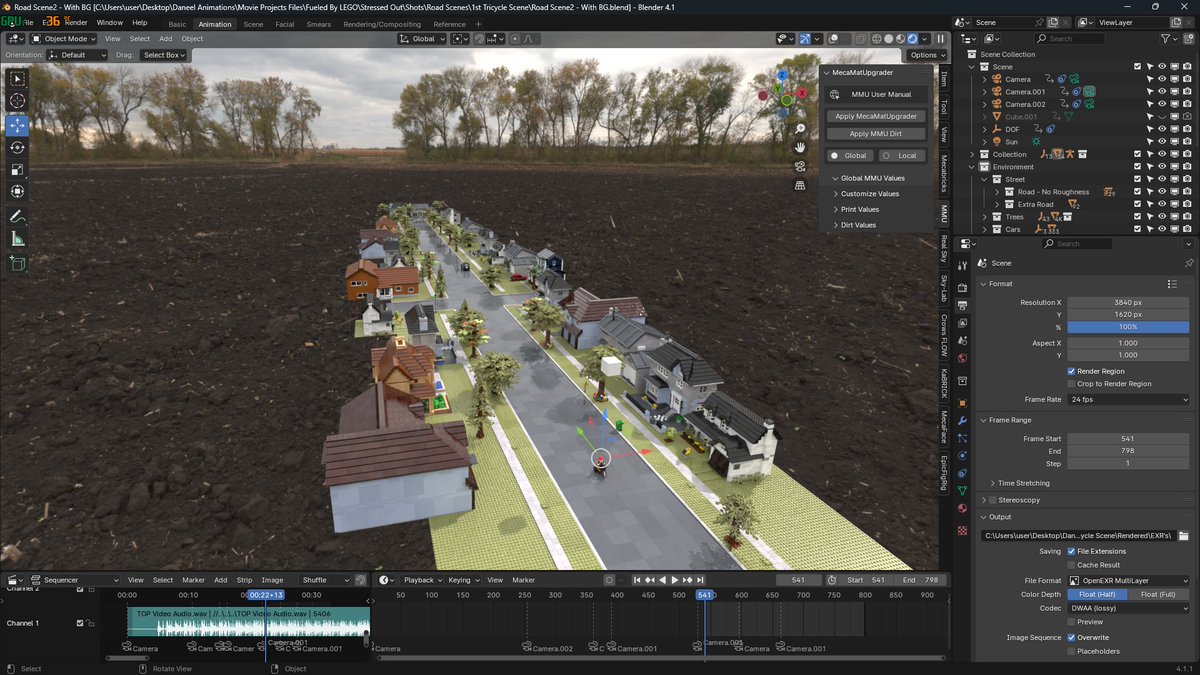
Task: Toggle camera view icon in viewport
Action: click(x=800, y=167)
